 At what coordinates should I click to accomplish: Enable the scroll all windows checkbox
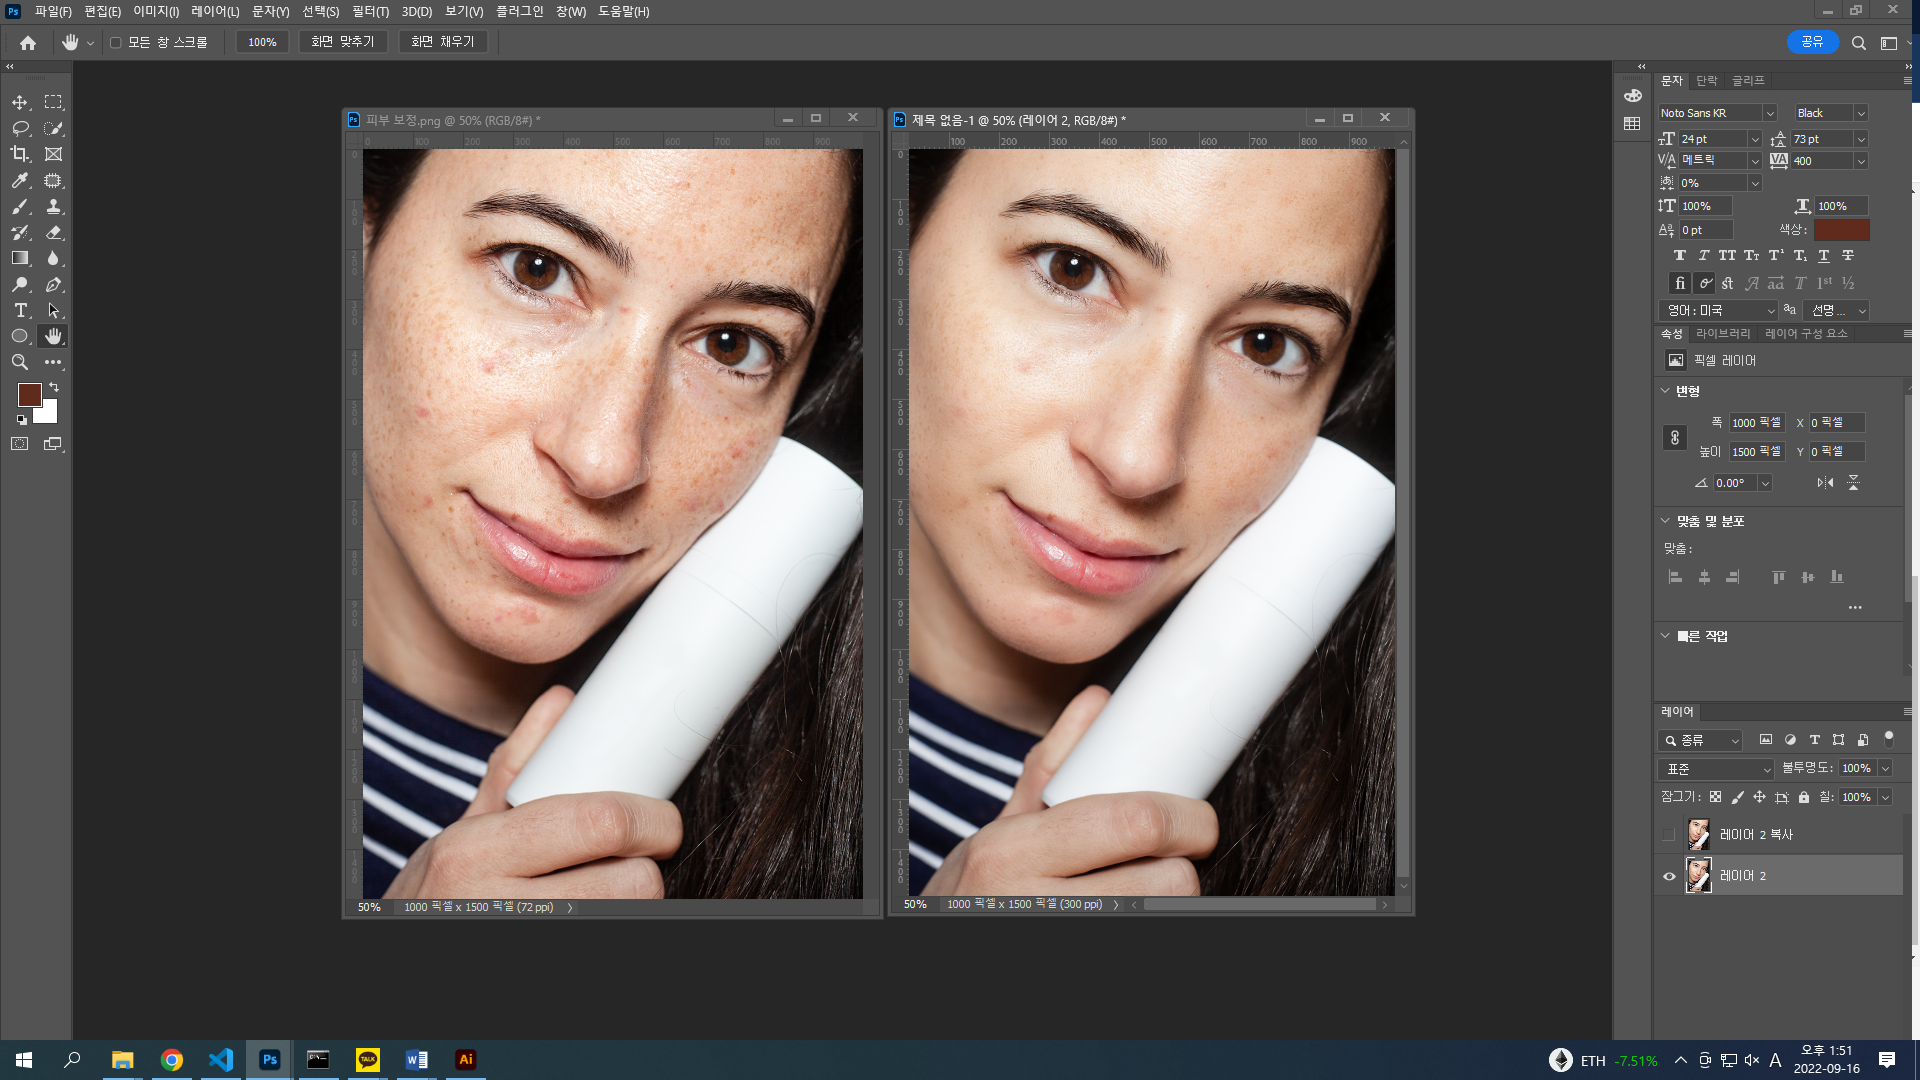116,43
